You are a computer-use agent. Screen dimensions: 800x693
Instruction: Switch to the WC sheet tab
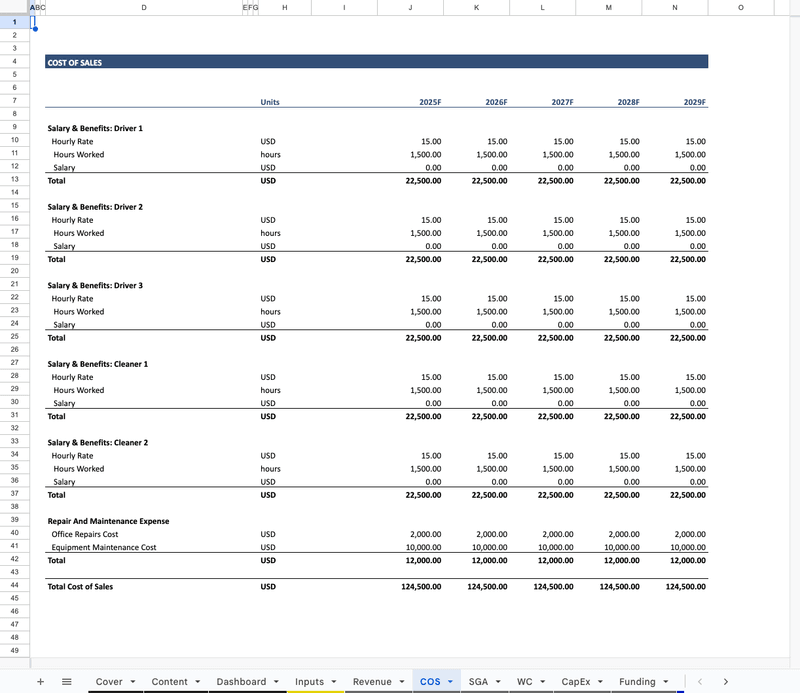[524, 682]
